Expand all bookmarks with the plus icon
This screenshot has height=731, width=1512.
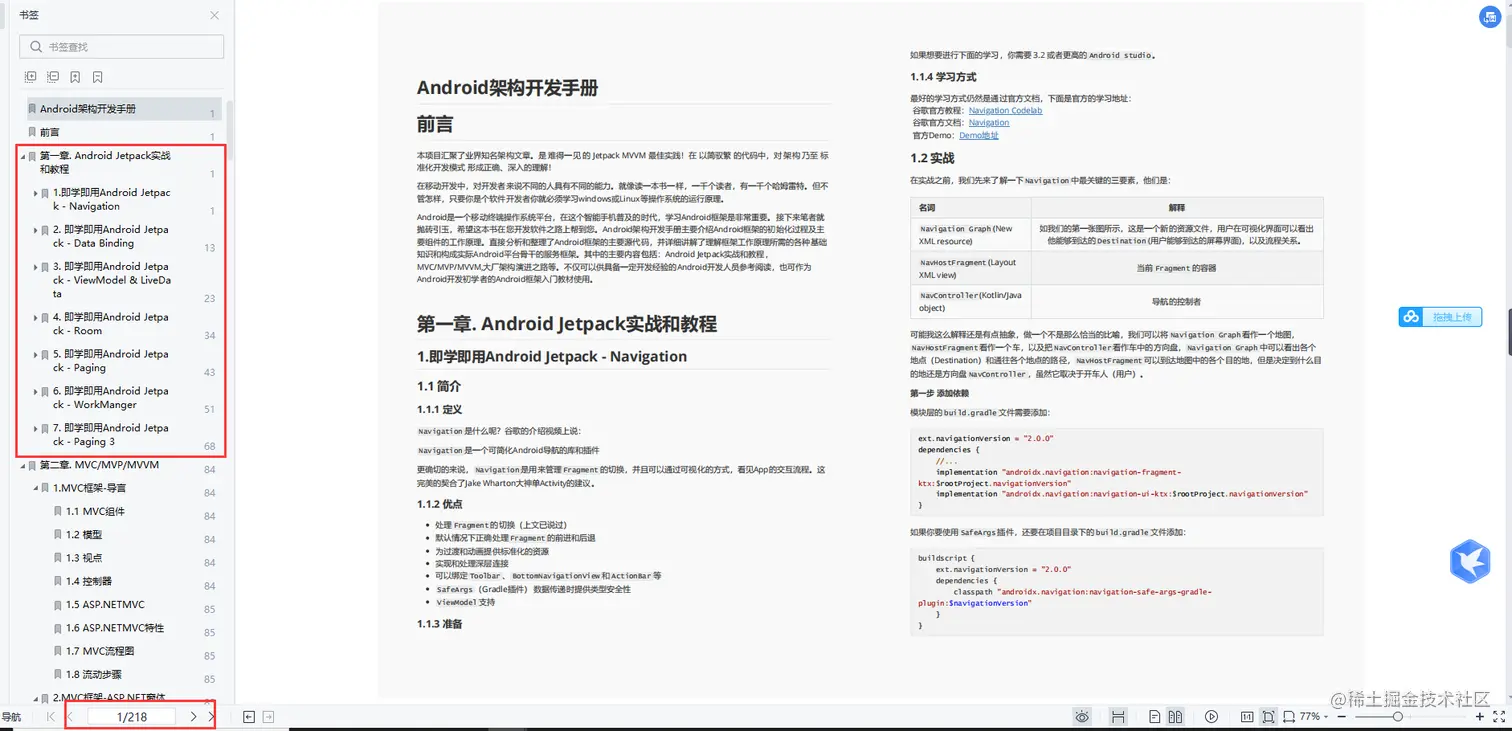(x=30, y=77)
